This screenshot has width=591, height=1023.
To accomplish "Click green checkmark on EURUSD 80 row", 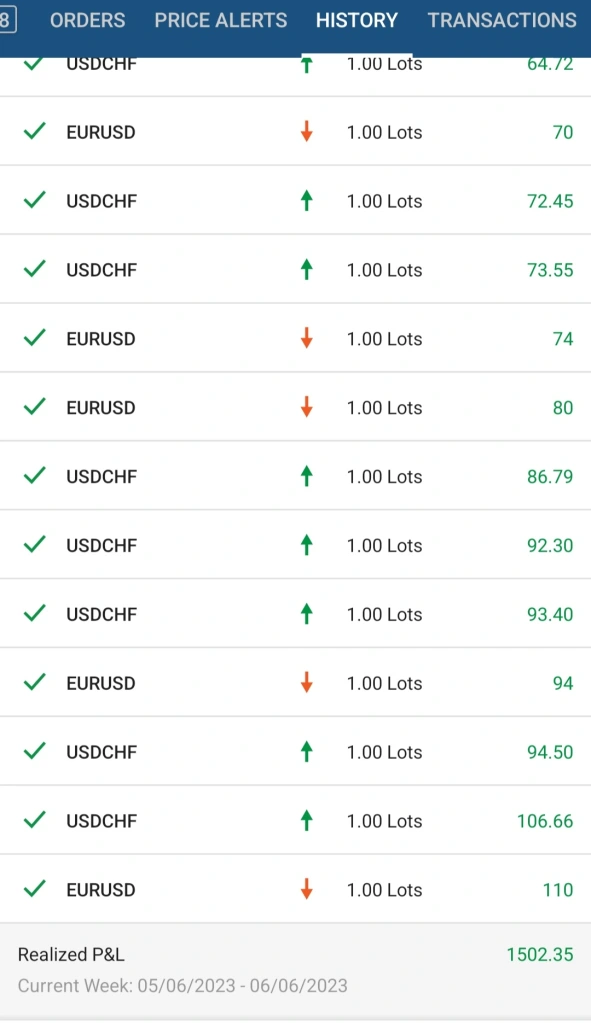I will click(35, 407).
